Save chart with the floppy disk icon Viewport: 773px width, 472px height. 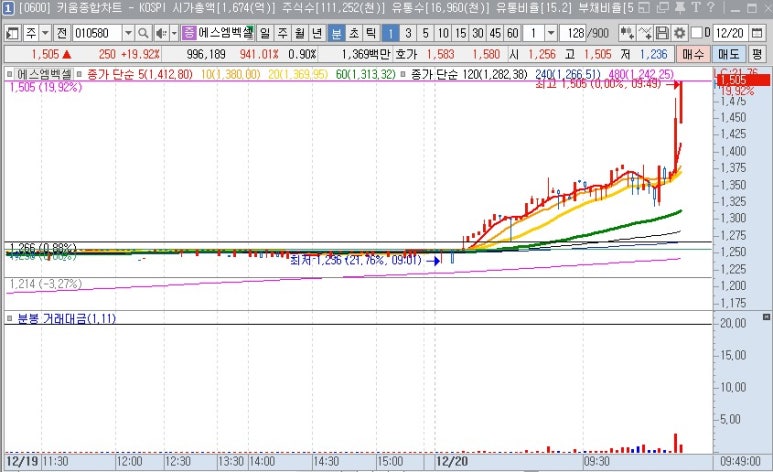(662, 34)
